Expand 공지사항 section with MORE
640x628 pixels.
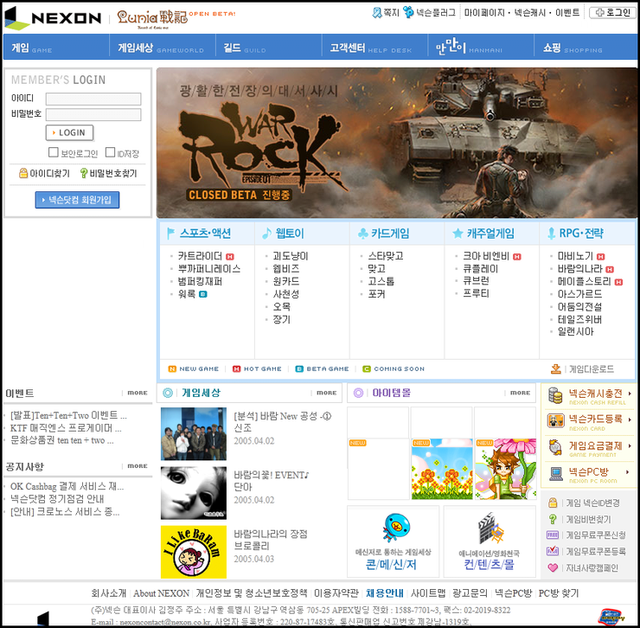tap(136, 466)
